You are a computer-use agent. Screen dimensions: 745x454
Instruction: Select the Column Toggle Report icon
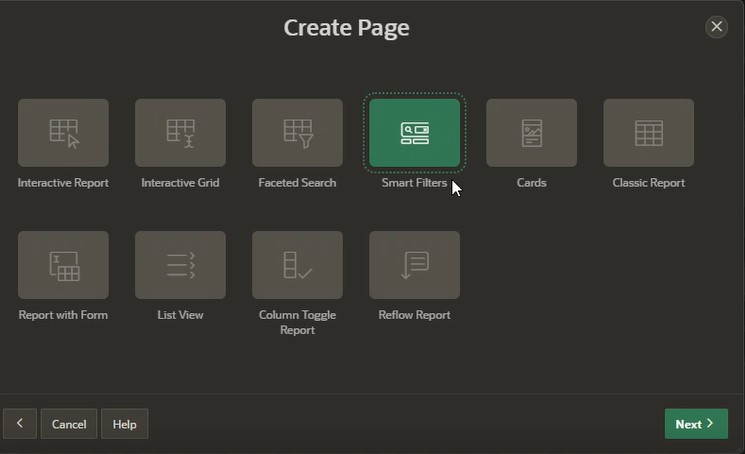[x=297, y=265]
